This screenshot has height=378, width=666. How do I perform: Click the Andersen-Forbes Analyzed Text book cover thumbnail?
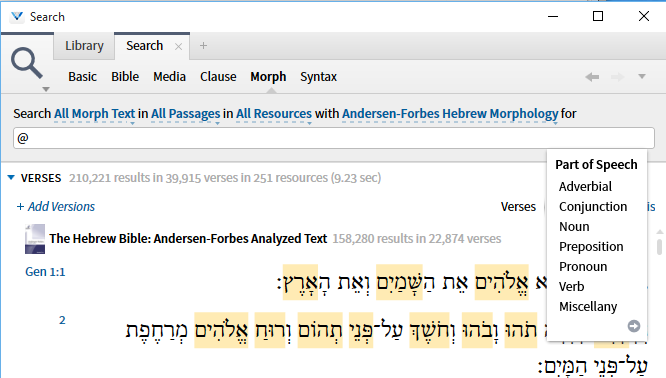tap(35, 239)
